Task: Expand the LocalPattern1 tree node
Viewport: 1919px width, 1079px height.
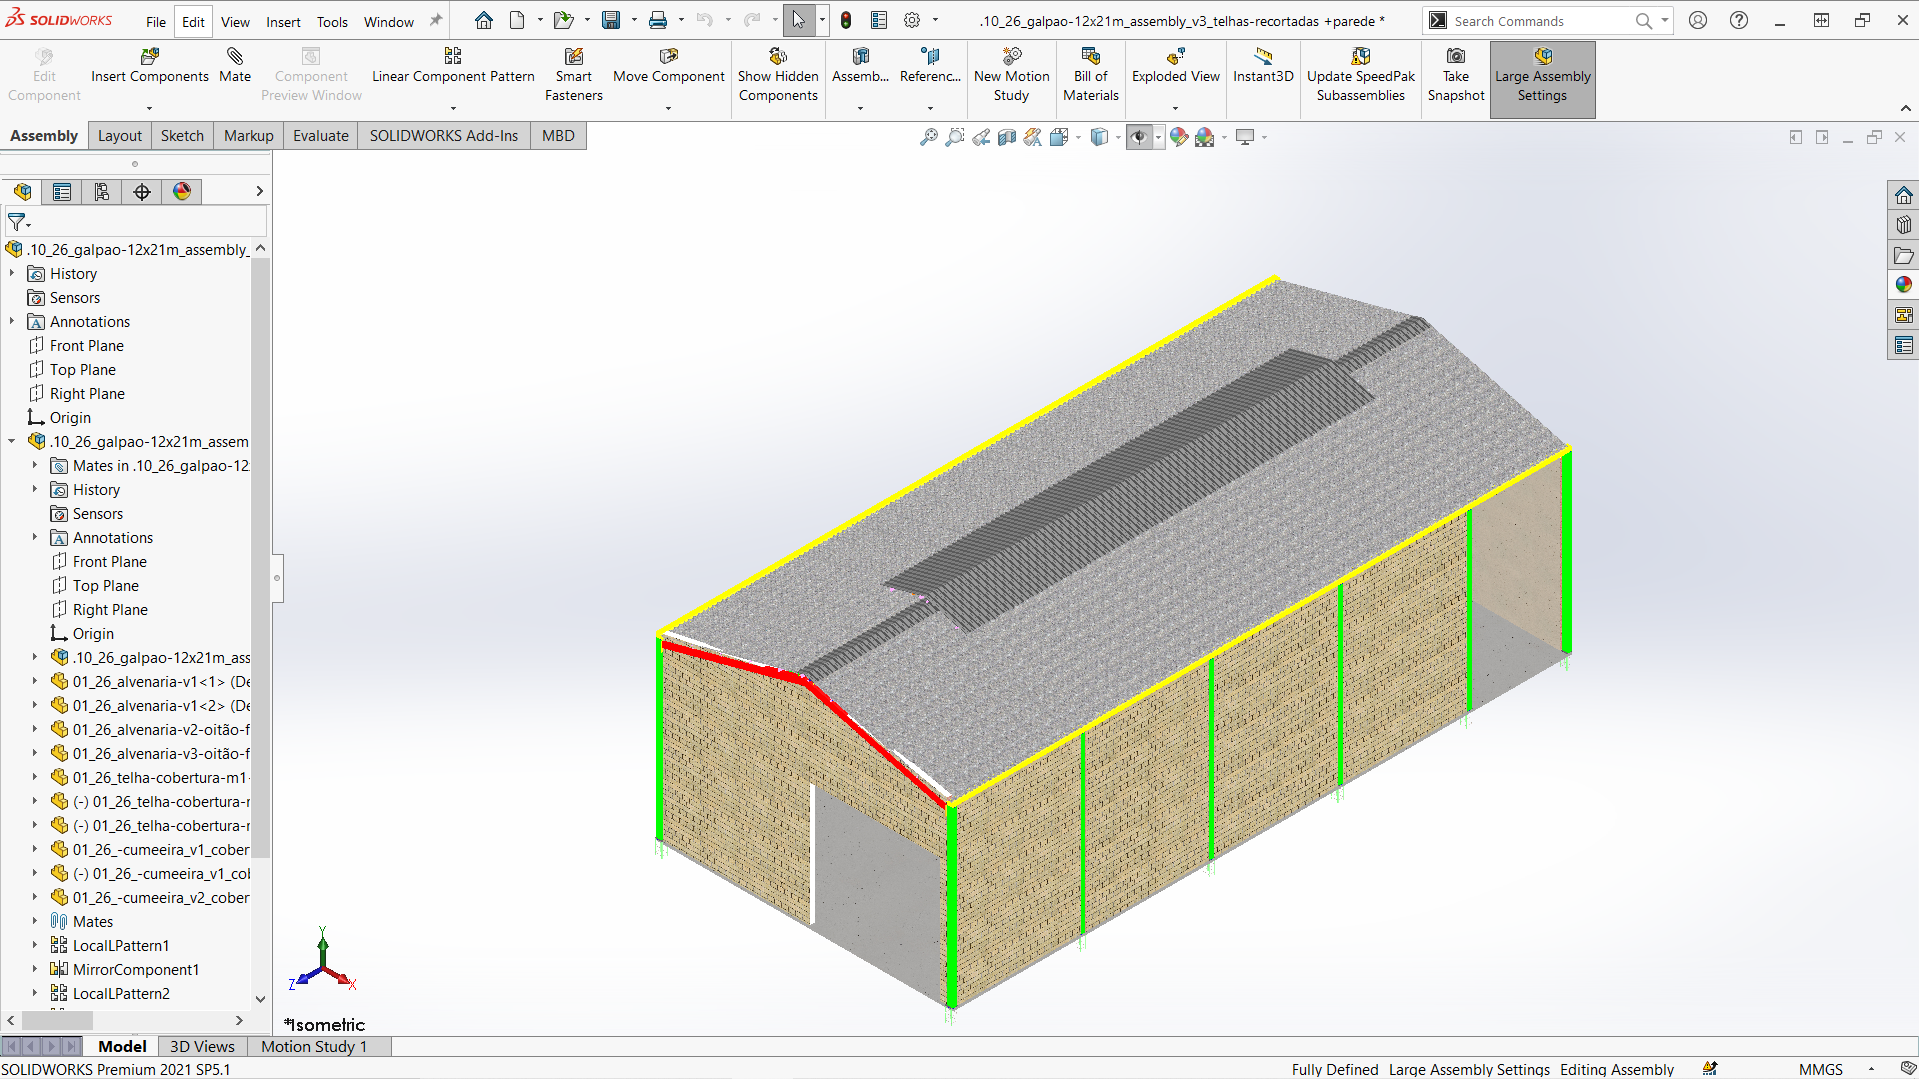Action: coord(35,945)
